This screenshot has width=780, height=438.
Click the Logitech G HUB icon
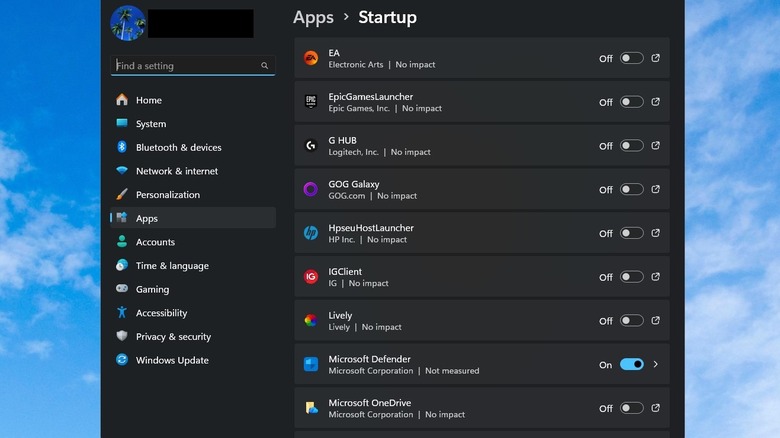point(311,146)
